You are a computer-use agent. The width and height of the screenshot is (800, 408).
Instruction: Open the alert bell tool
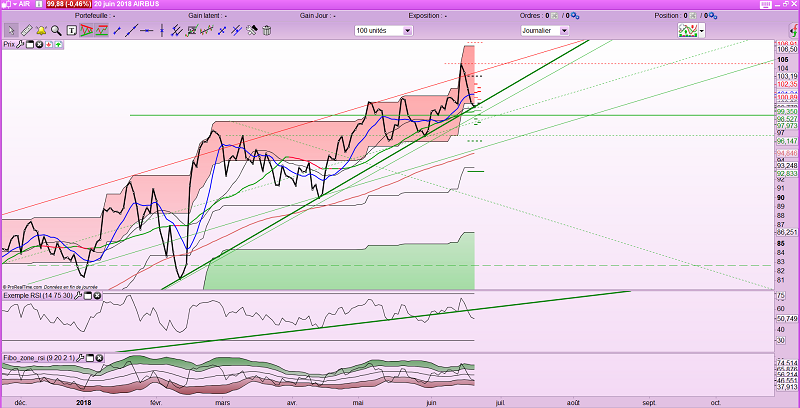pos(41,30)
